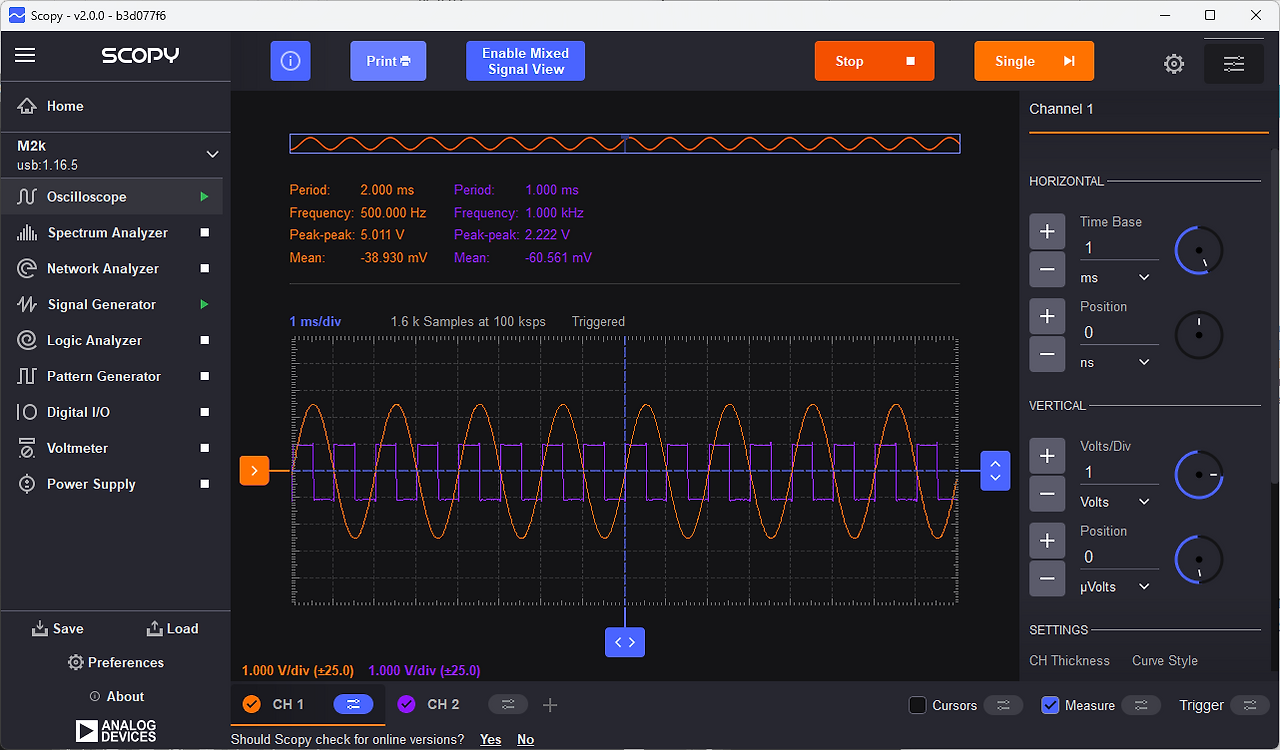
Task: Open CH 1 settings menu button
Action: point(353,705)
